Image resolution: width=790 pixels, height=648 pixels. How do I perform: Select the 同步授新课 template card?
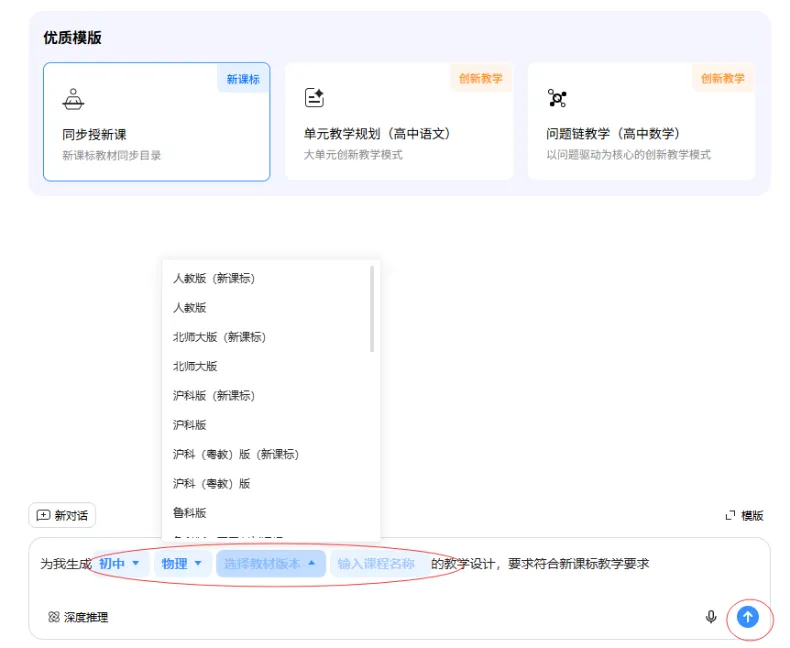coord(157,121)
